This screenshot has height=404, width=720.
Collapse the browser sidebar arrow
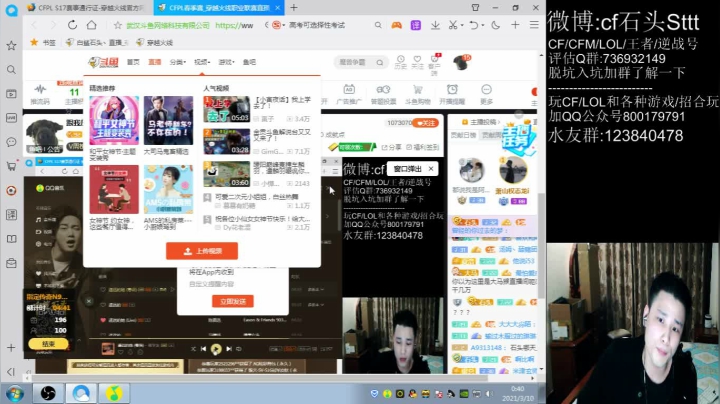[x=11, y=371]
